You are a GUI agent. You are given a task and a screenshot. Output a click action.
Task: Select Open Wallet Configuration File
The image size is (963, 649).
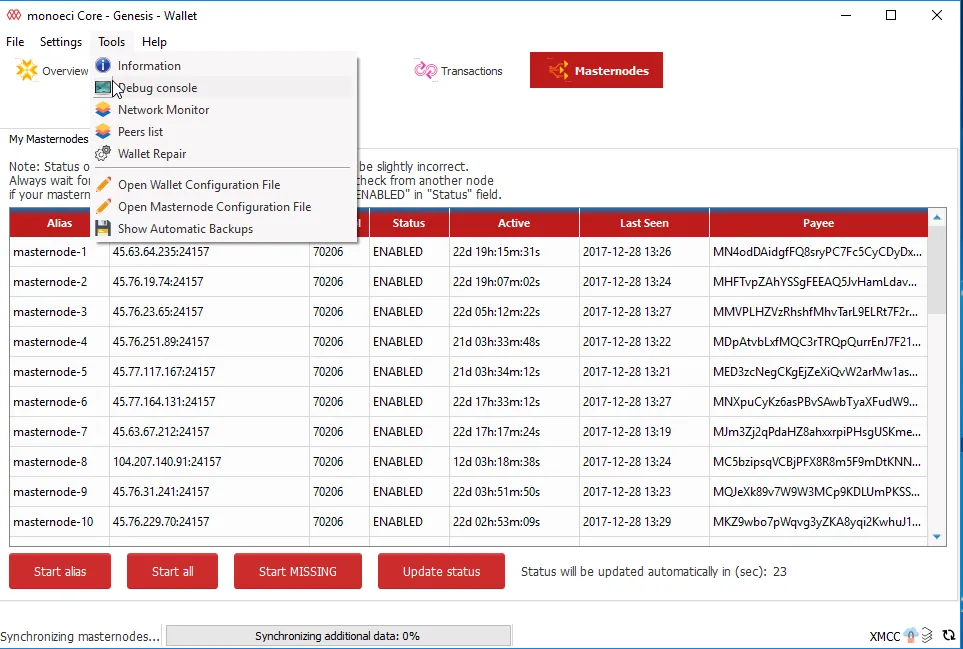pos(224,185)
